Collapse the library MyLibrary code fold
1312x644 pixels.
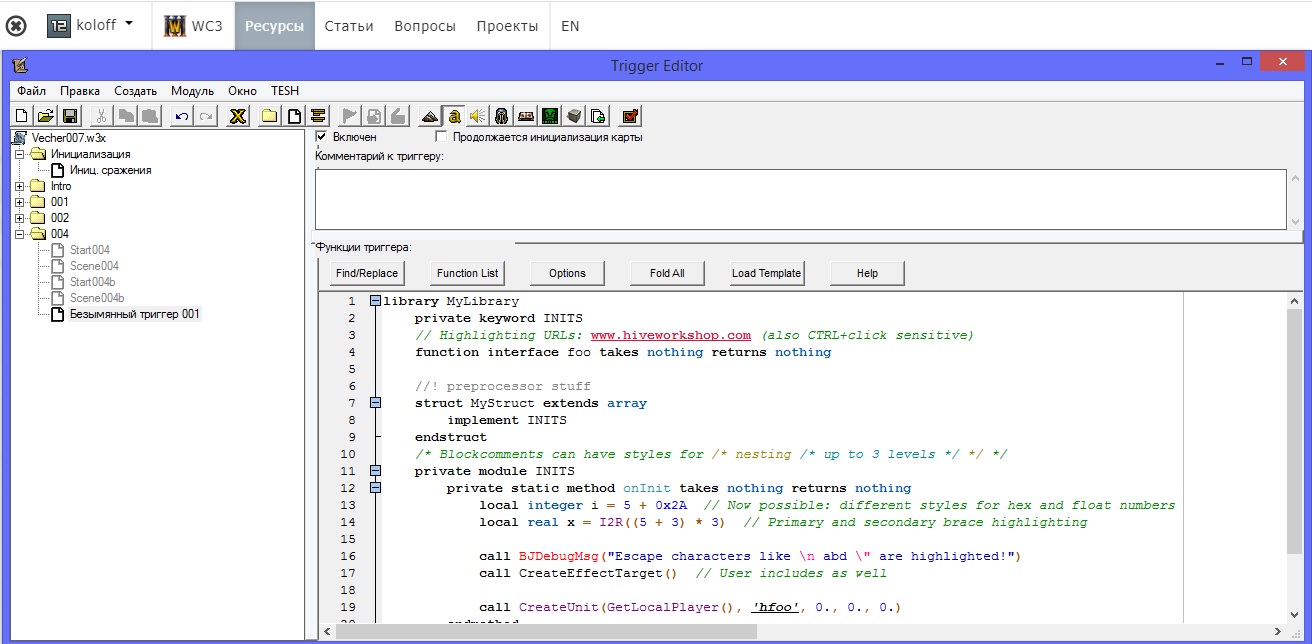tap(375, 301)
